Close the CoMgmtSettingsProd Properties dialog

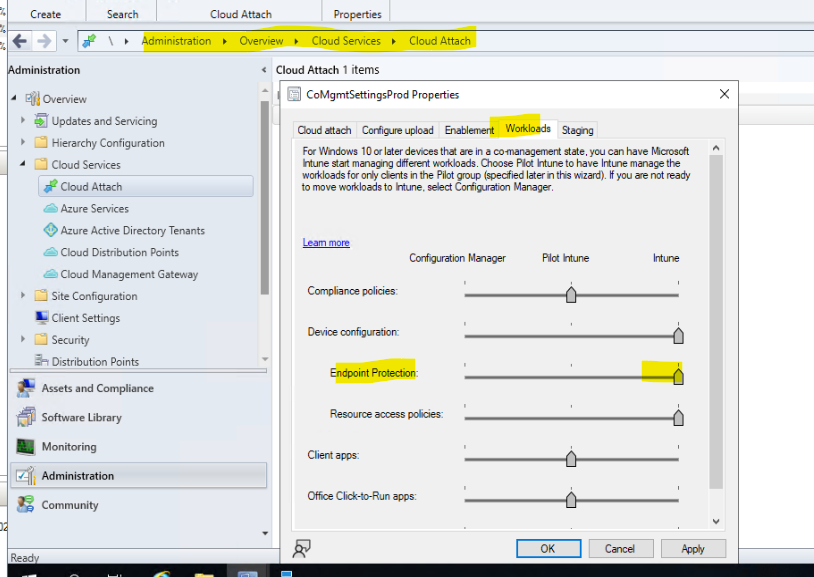pyautogui.click(x=724, y=94)
